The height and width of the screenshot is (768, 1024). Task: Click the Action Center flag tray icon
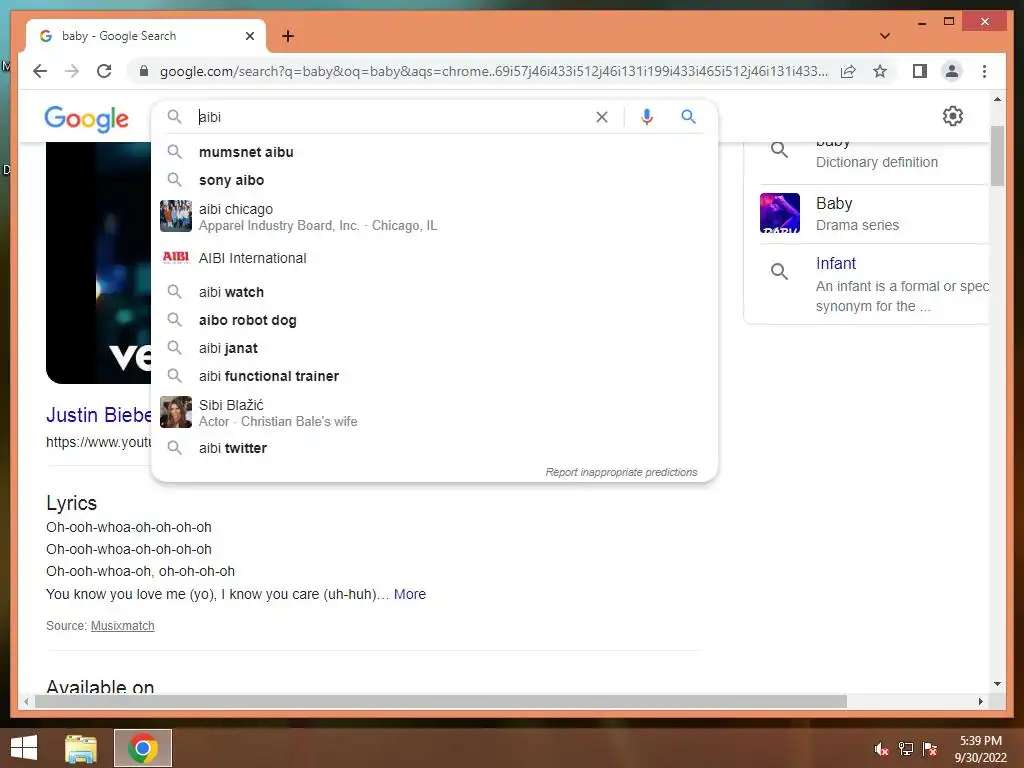point(929,749)
